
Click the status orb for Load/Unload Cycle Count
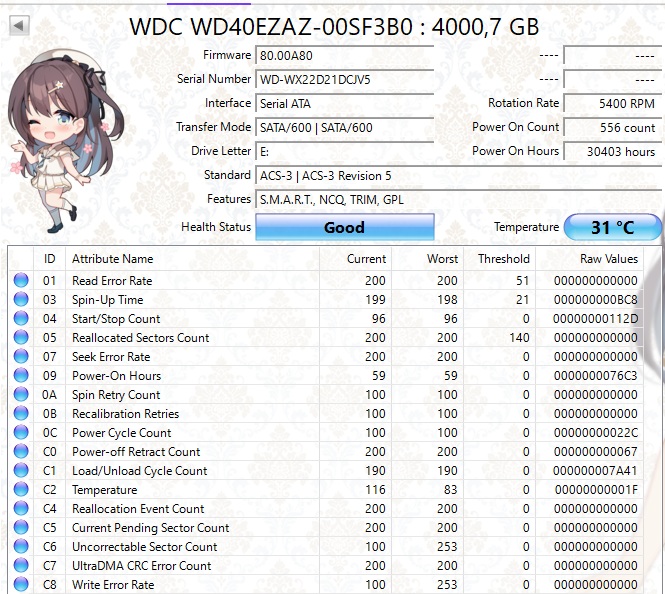click(x=21, y=470)
